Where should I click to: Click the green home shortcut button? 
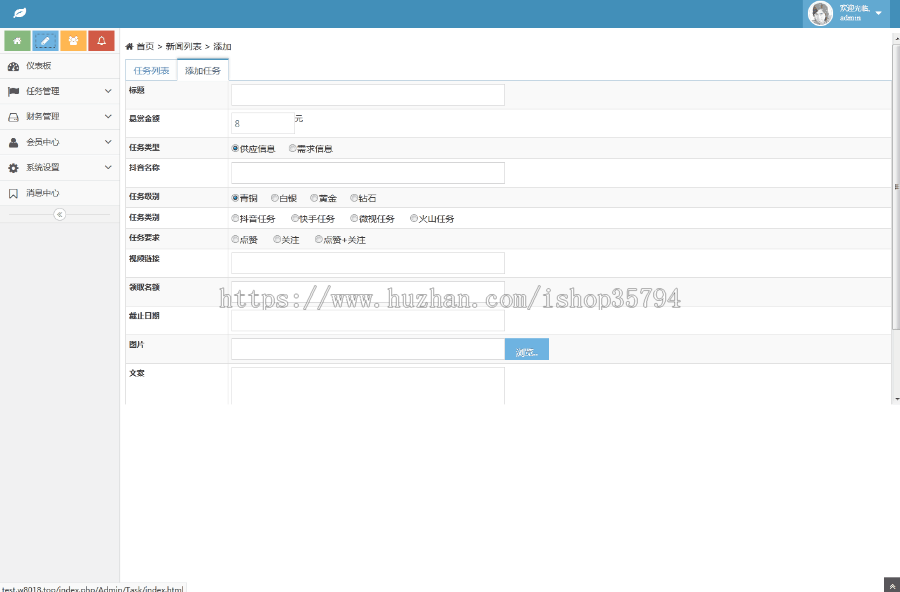17,41
